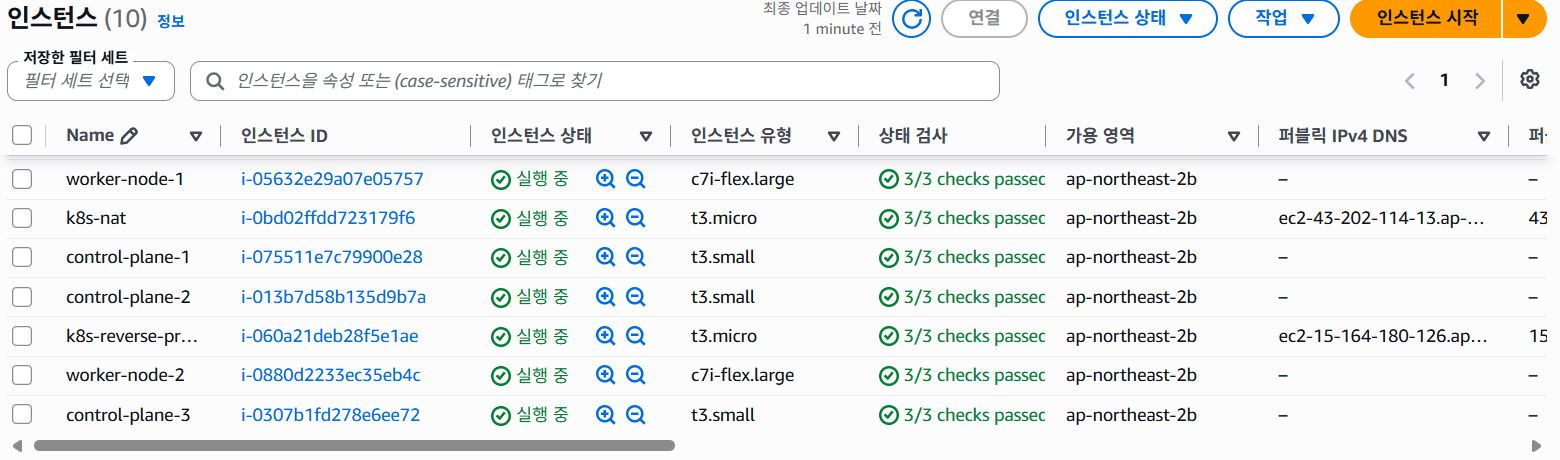Check the worker-node-2 row checkbox
Viewport: 1560px width, 460px height.
click(x=22, y=375)
